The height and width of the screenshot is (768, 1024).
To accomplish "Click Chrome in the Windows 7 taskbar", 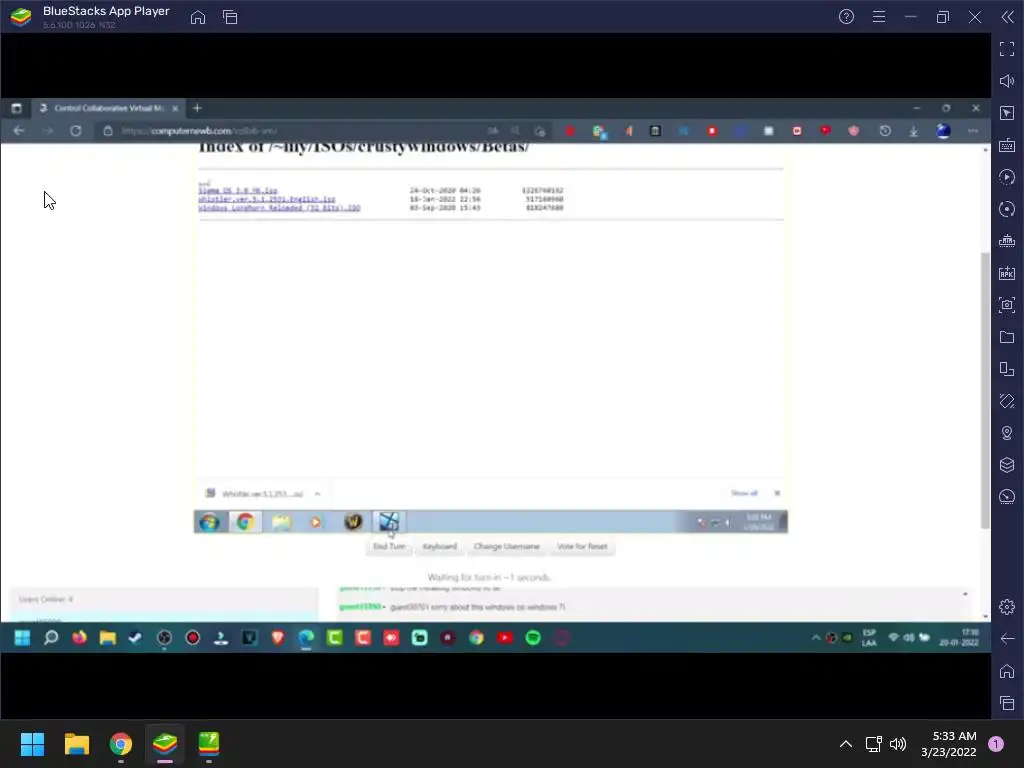I will [246, 522].
